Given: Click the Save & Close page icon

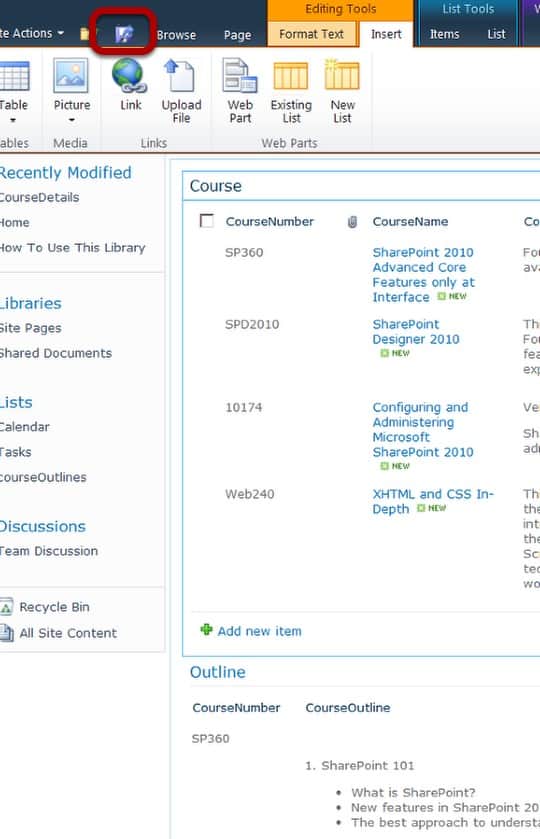Looking at the screenshot, I should point(124,35).
